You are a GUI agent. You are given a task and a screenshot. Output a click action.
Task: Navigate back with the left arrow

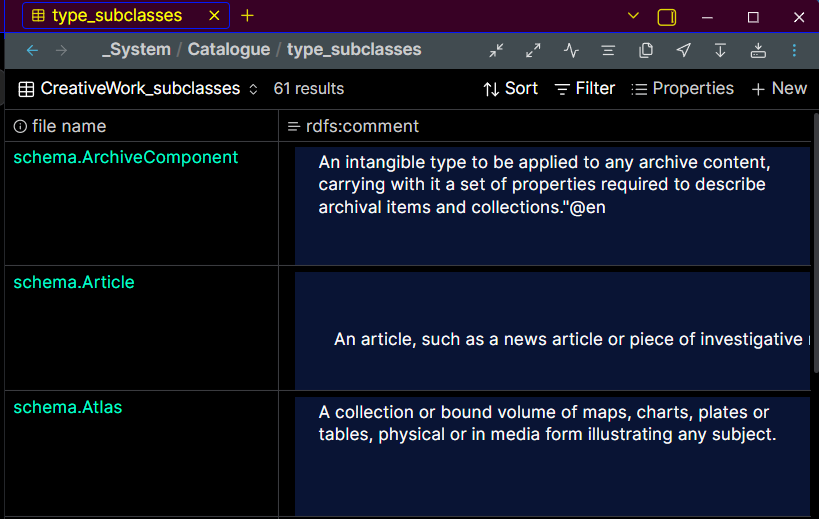pos(32,50)
